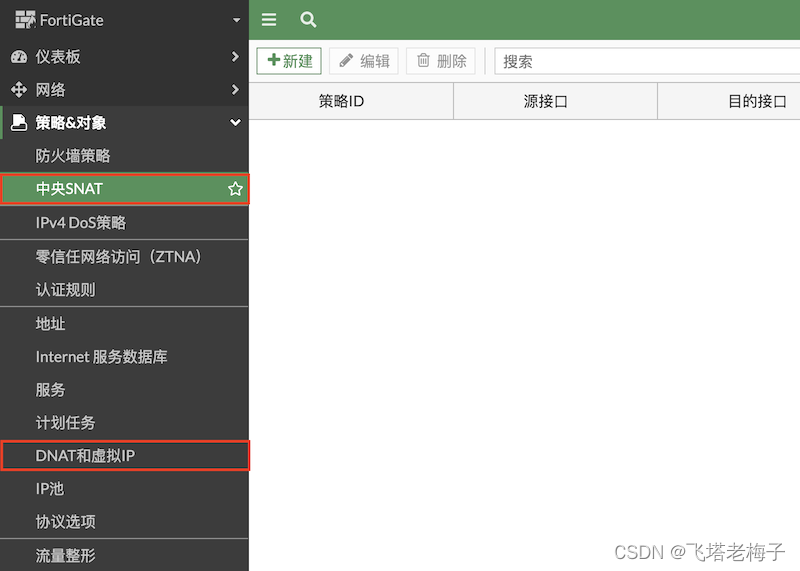The height and width of the screenshot is (571, 800).
Task: Sort by 策略ID column header
Action: coord(351,101)
